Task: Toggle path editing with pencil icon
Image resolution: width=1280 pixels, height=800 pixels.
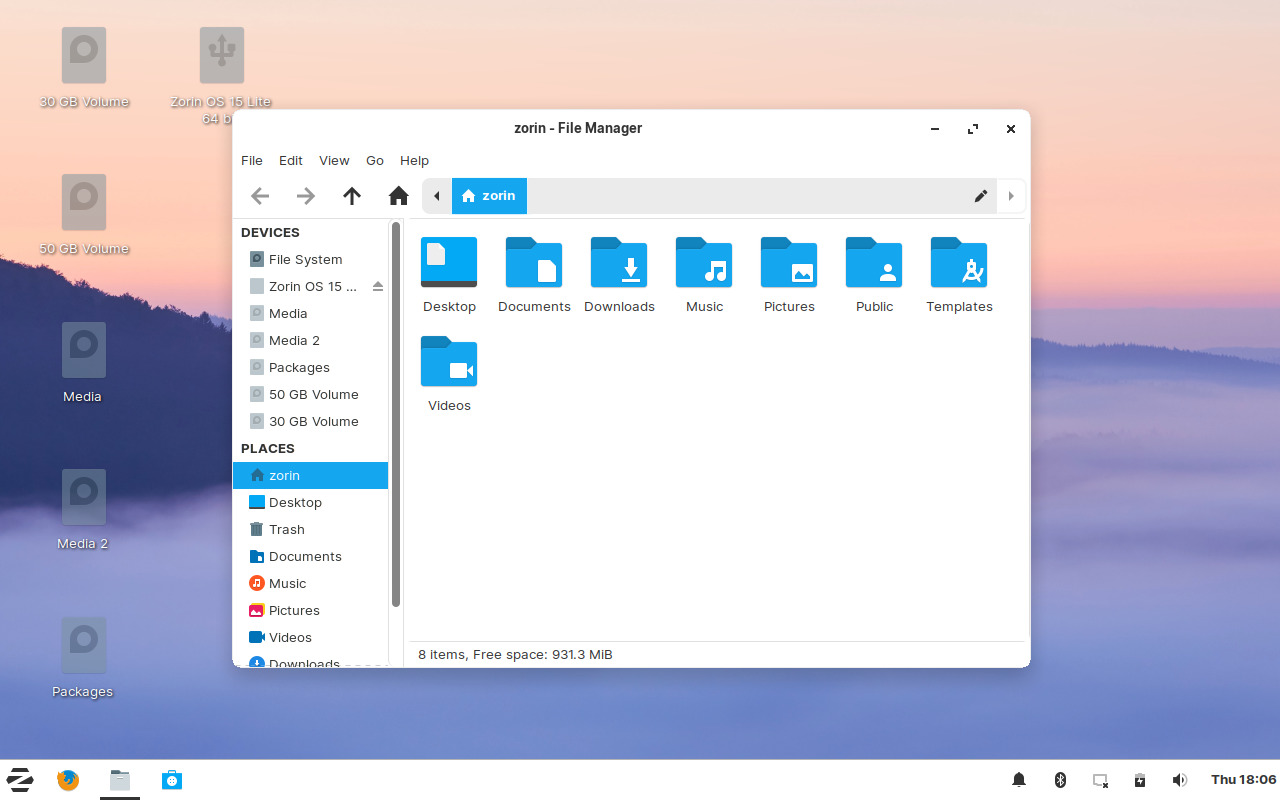Action: coord(981,196)
